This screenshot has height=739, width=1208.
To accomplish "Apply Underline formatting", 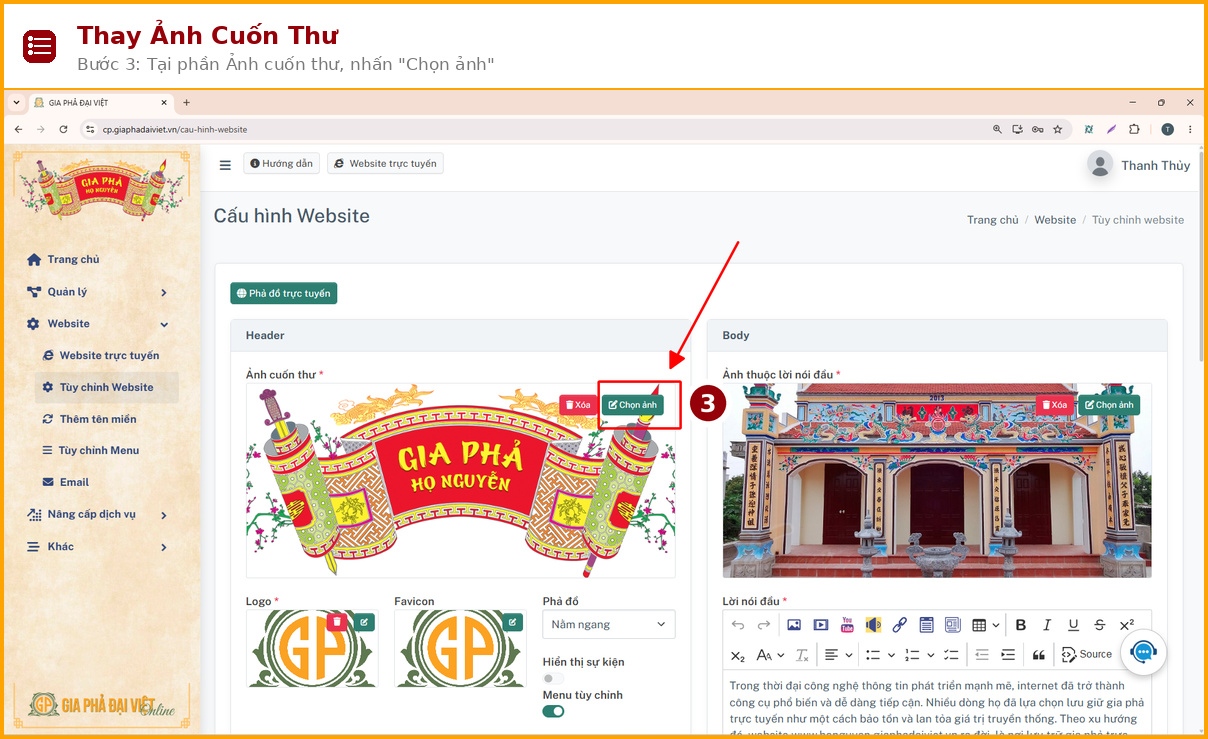I will click(x=1073, y=625).
